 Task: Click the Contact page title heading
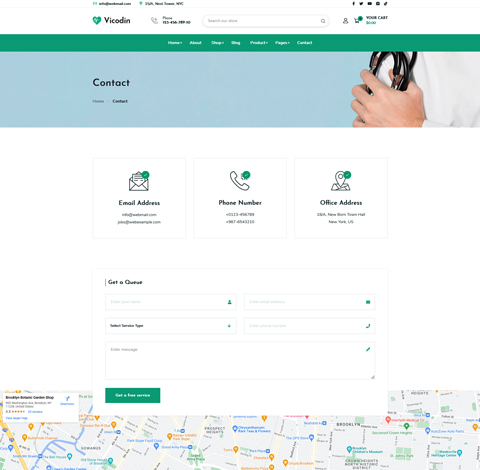111,82
